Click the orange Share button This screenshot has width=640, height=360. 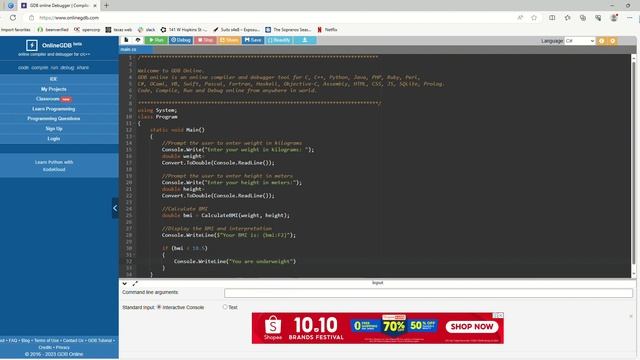click(x=229, y=40)
